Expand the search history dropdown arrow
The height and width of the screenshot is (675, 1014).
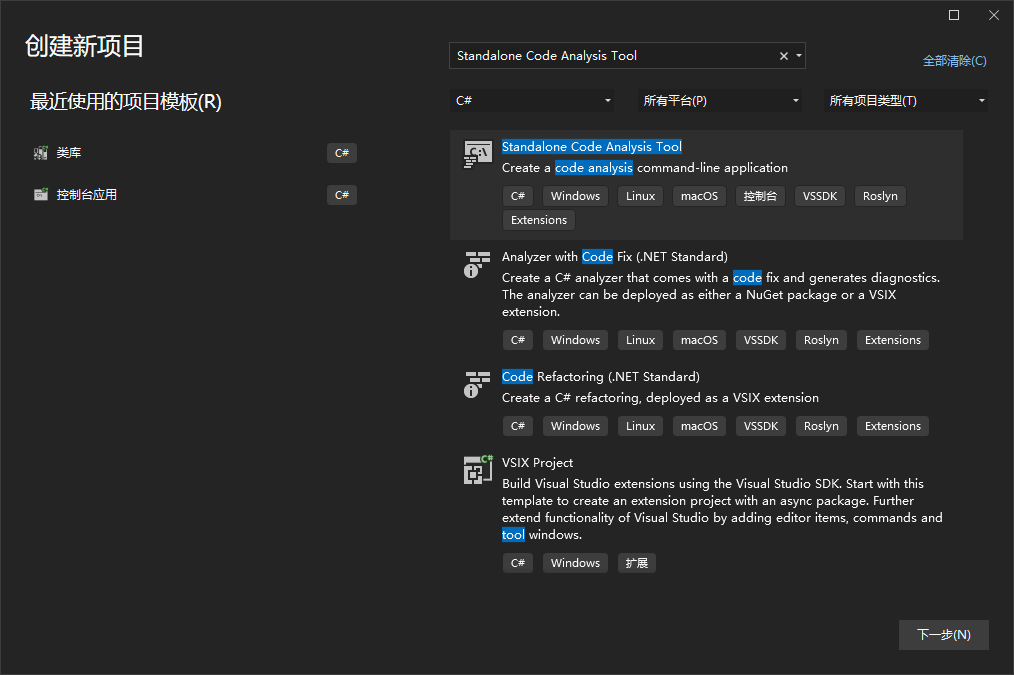tap(798, 56)
